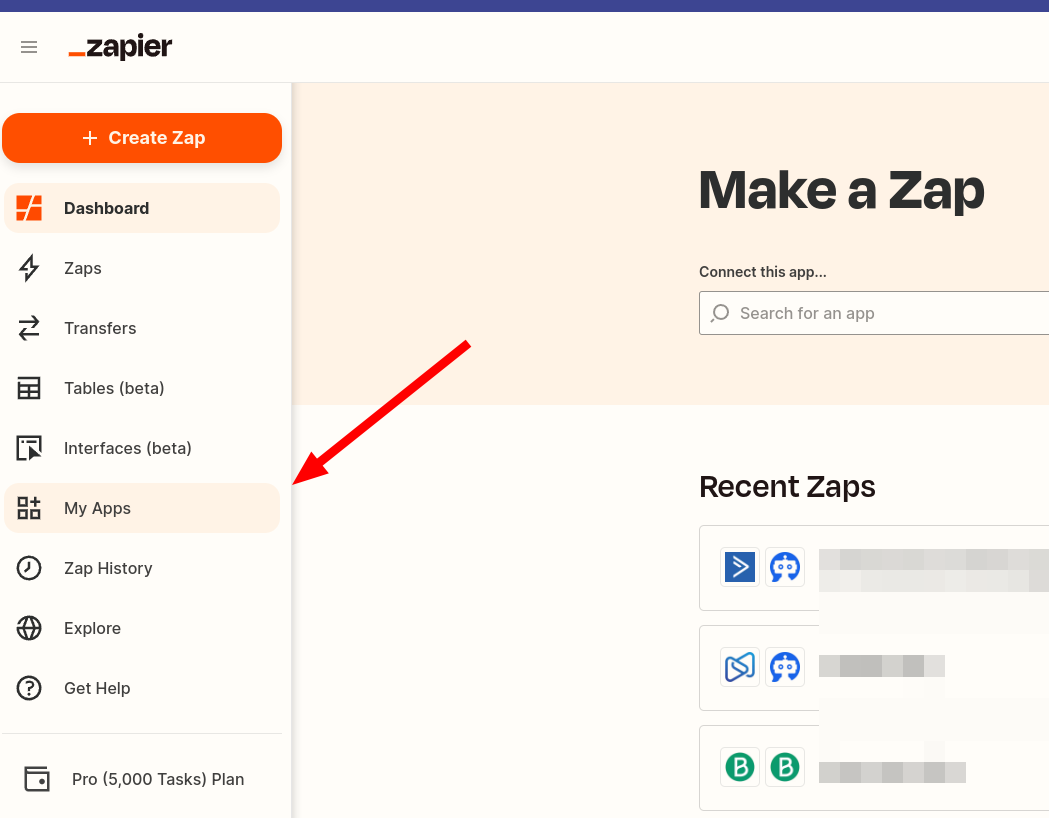Open Tables (beta) menu label
Screen dimensions: 1049x818
pos(114,388)
